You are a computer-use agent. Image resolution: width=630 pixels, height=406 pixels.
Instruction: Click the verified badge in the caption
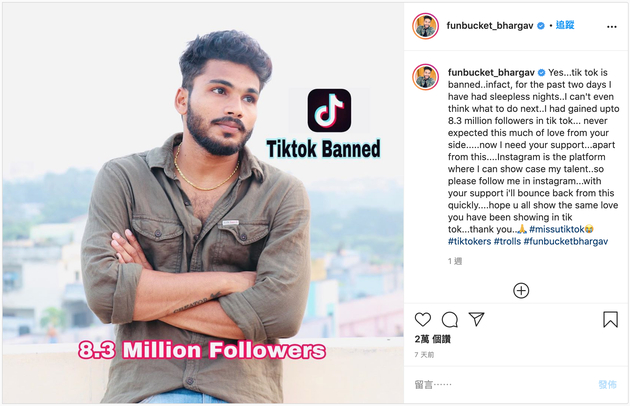coord(541,73)
